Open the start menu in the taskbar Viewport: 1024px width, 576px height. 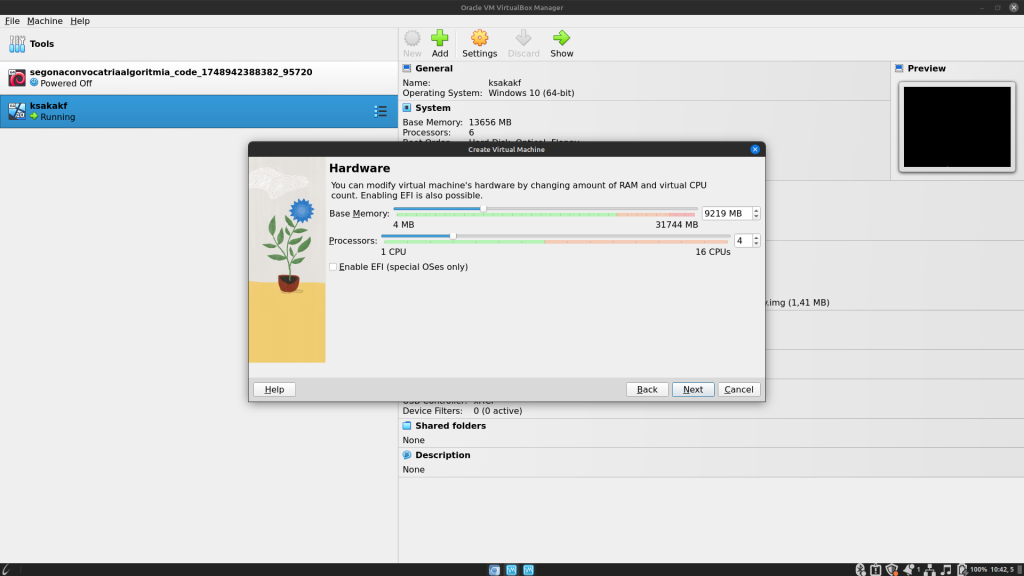[x=7, y=570]
